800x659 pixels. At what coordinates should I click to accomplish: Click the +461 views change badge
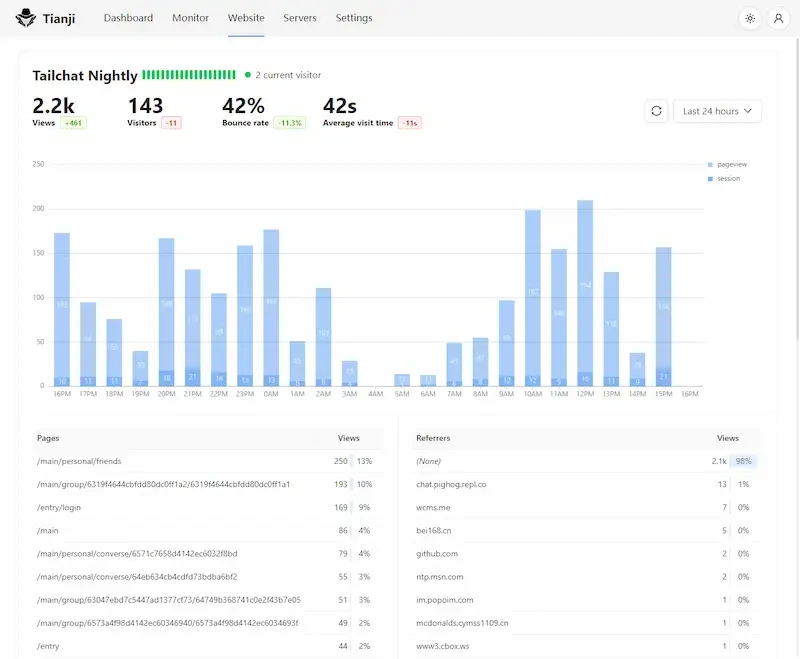click(73, 123)
